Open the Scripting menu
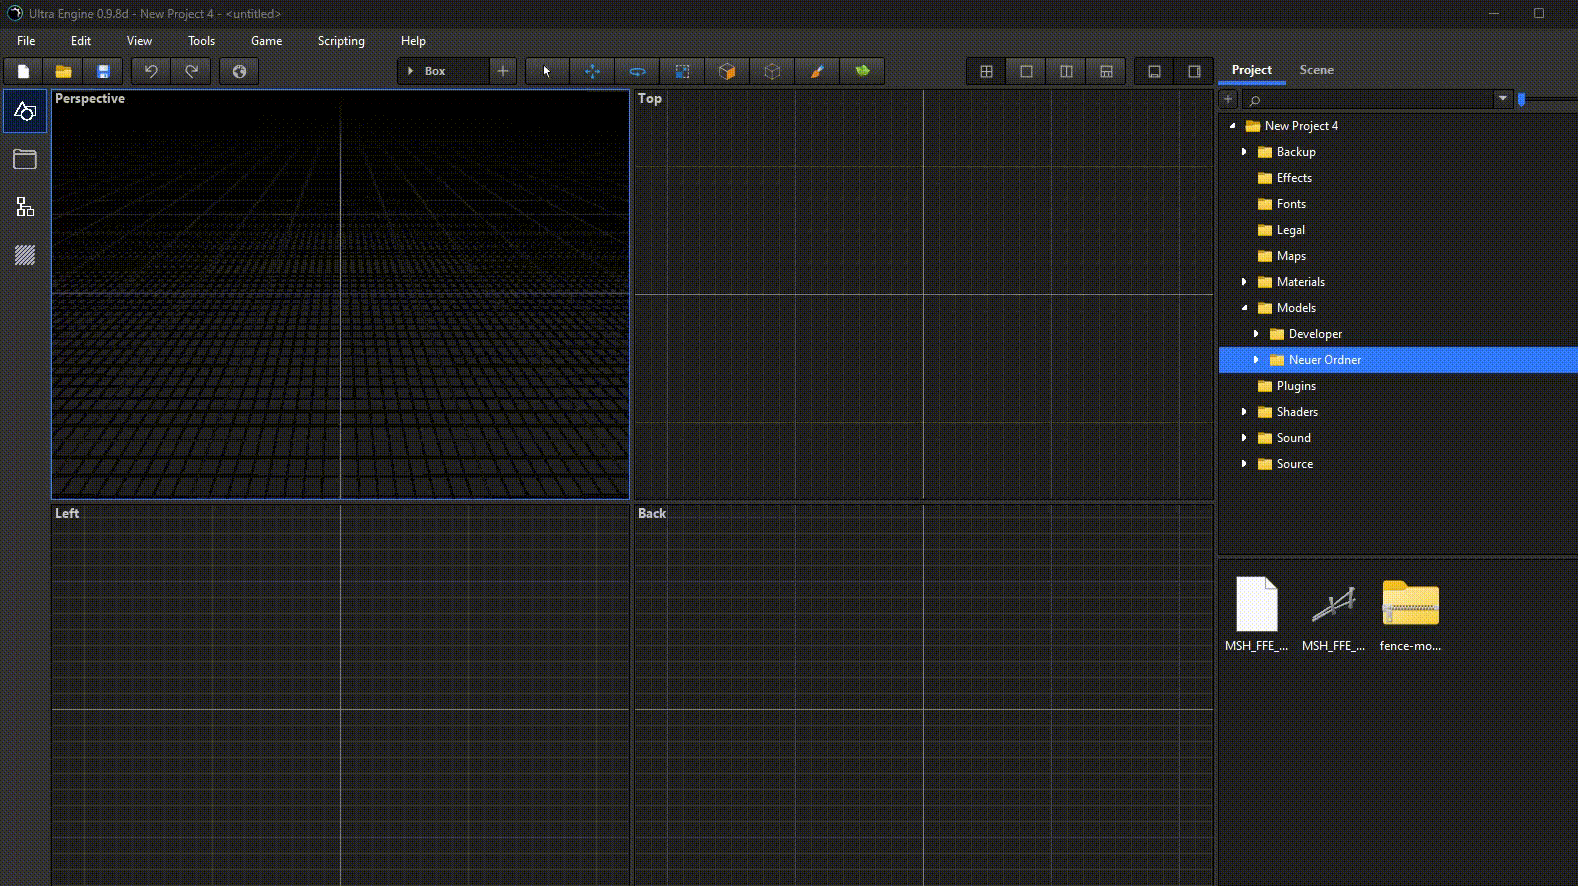 (341, 41)
